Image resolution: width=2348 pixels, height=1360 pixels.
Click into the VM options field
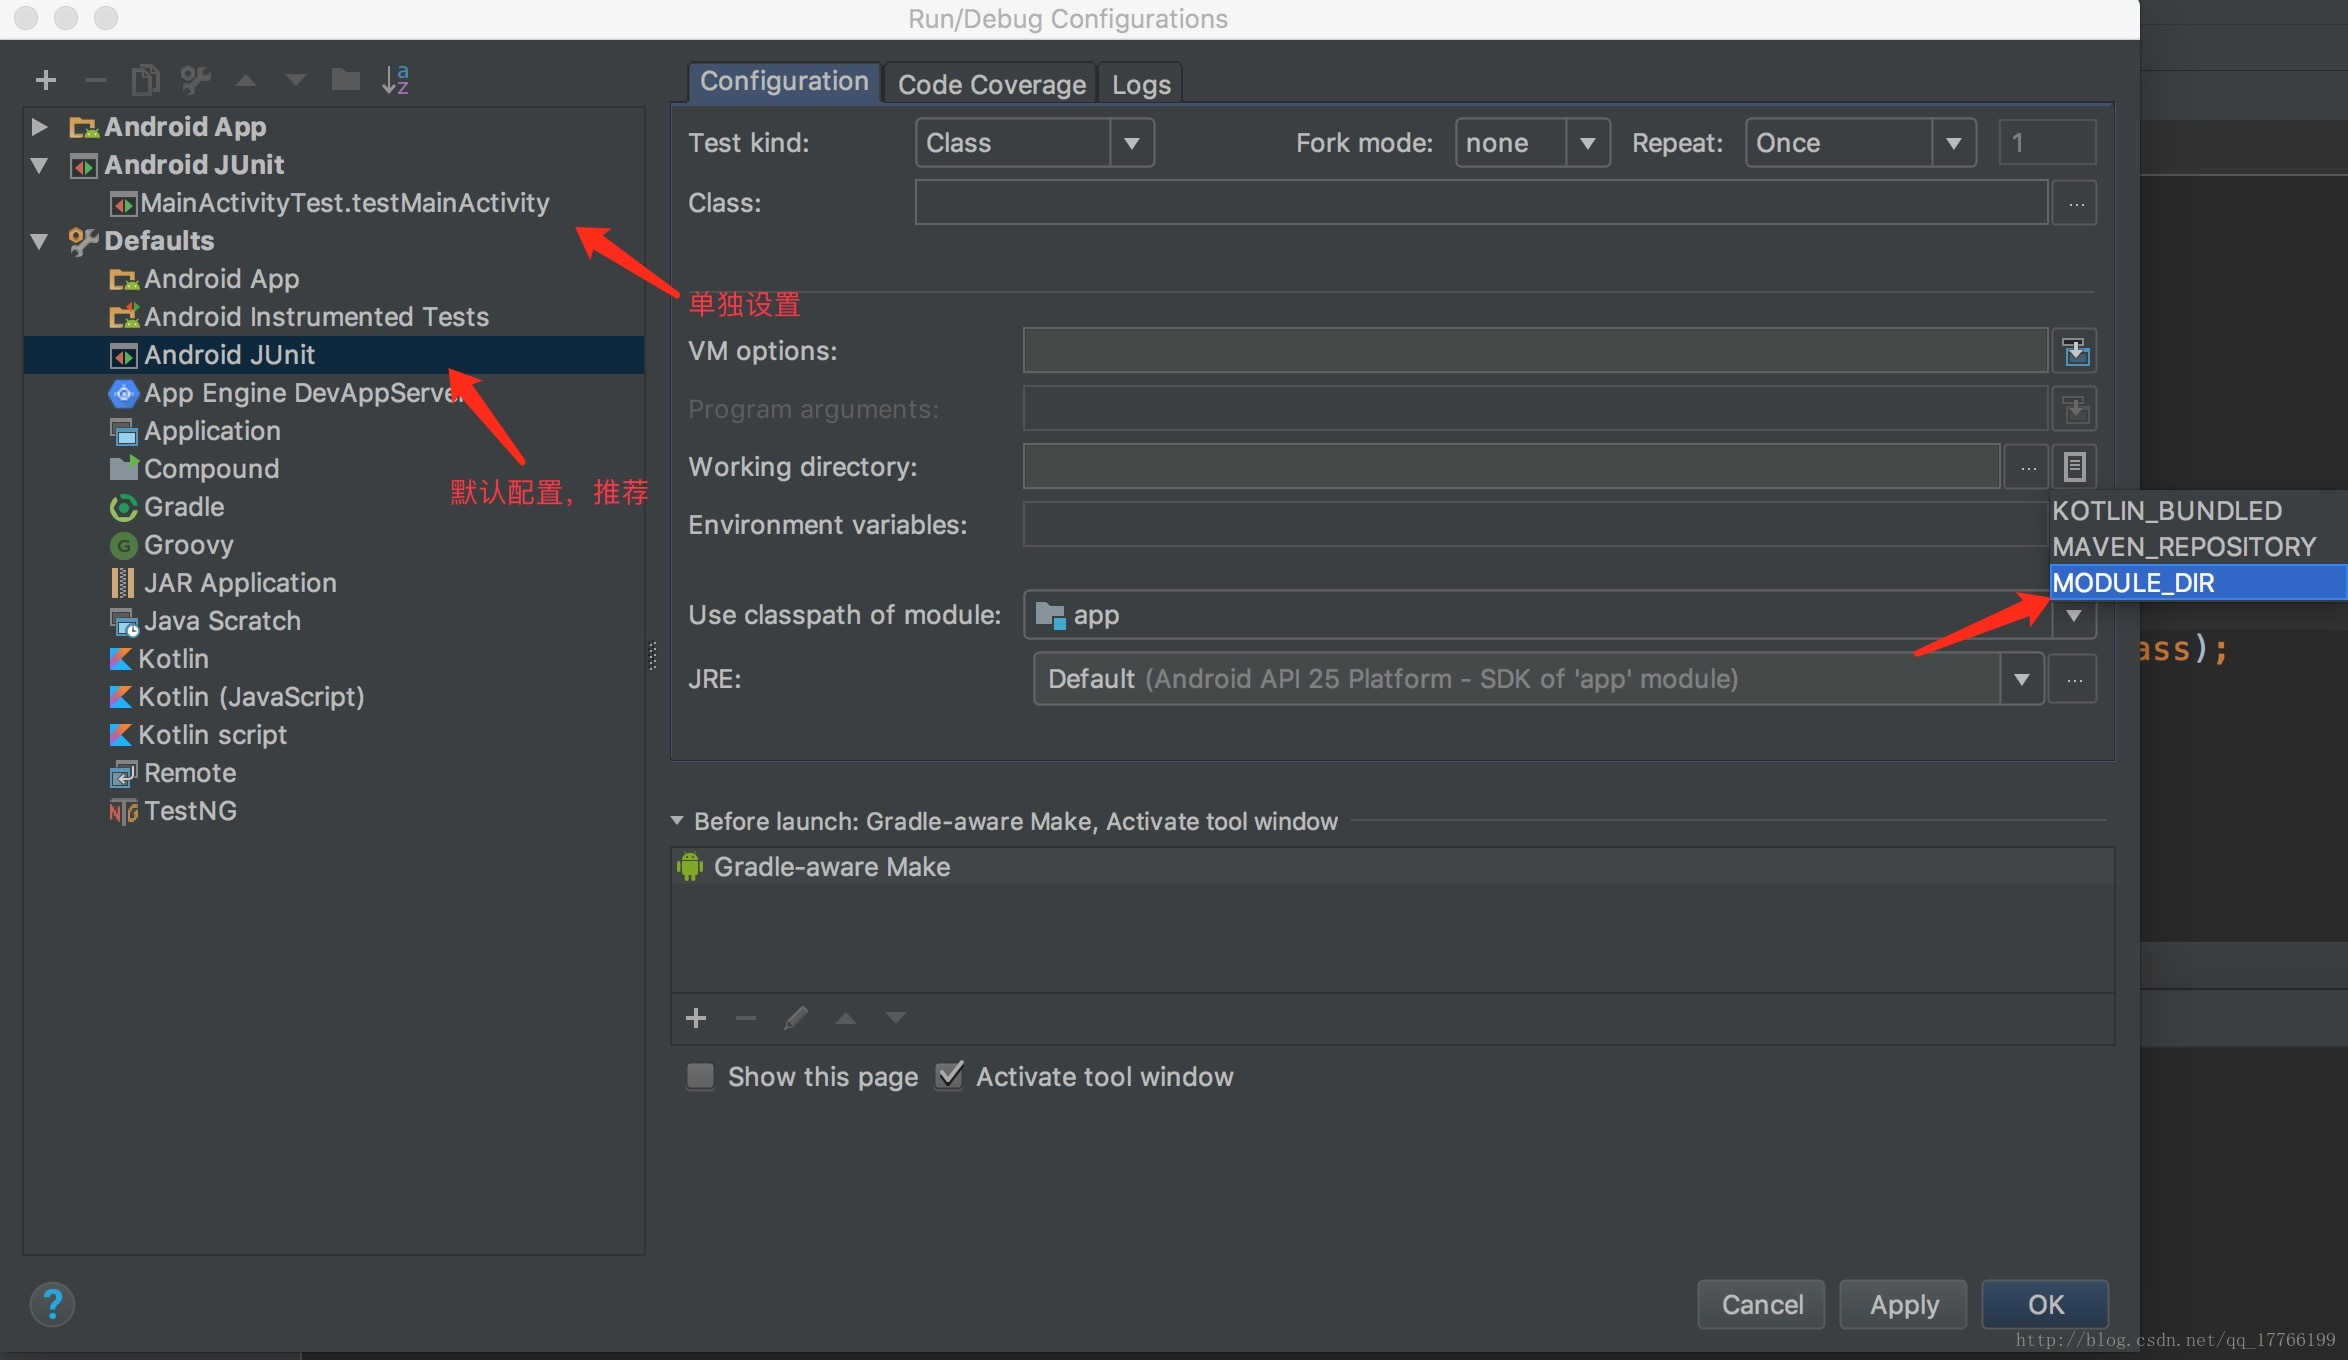point(1534,352)
